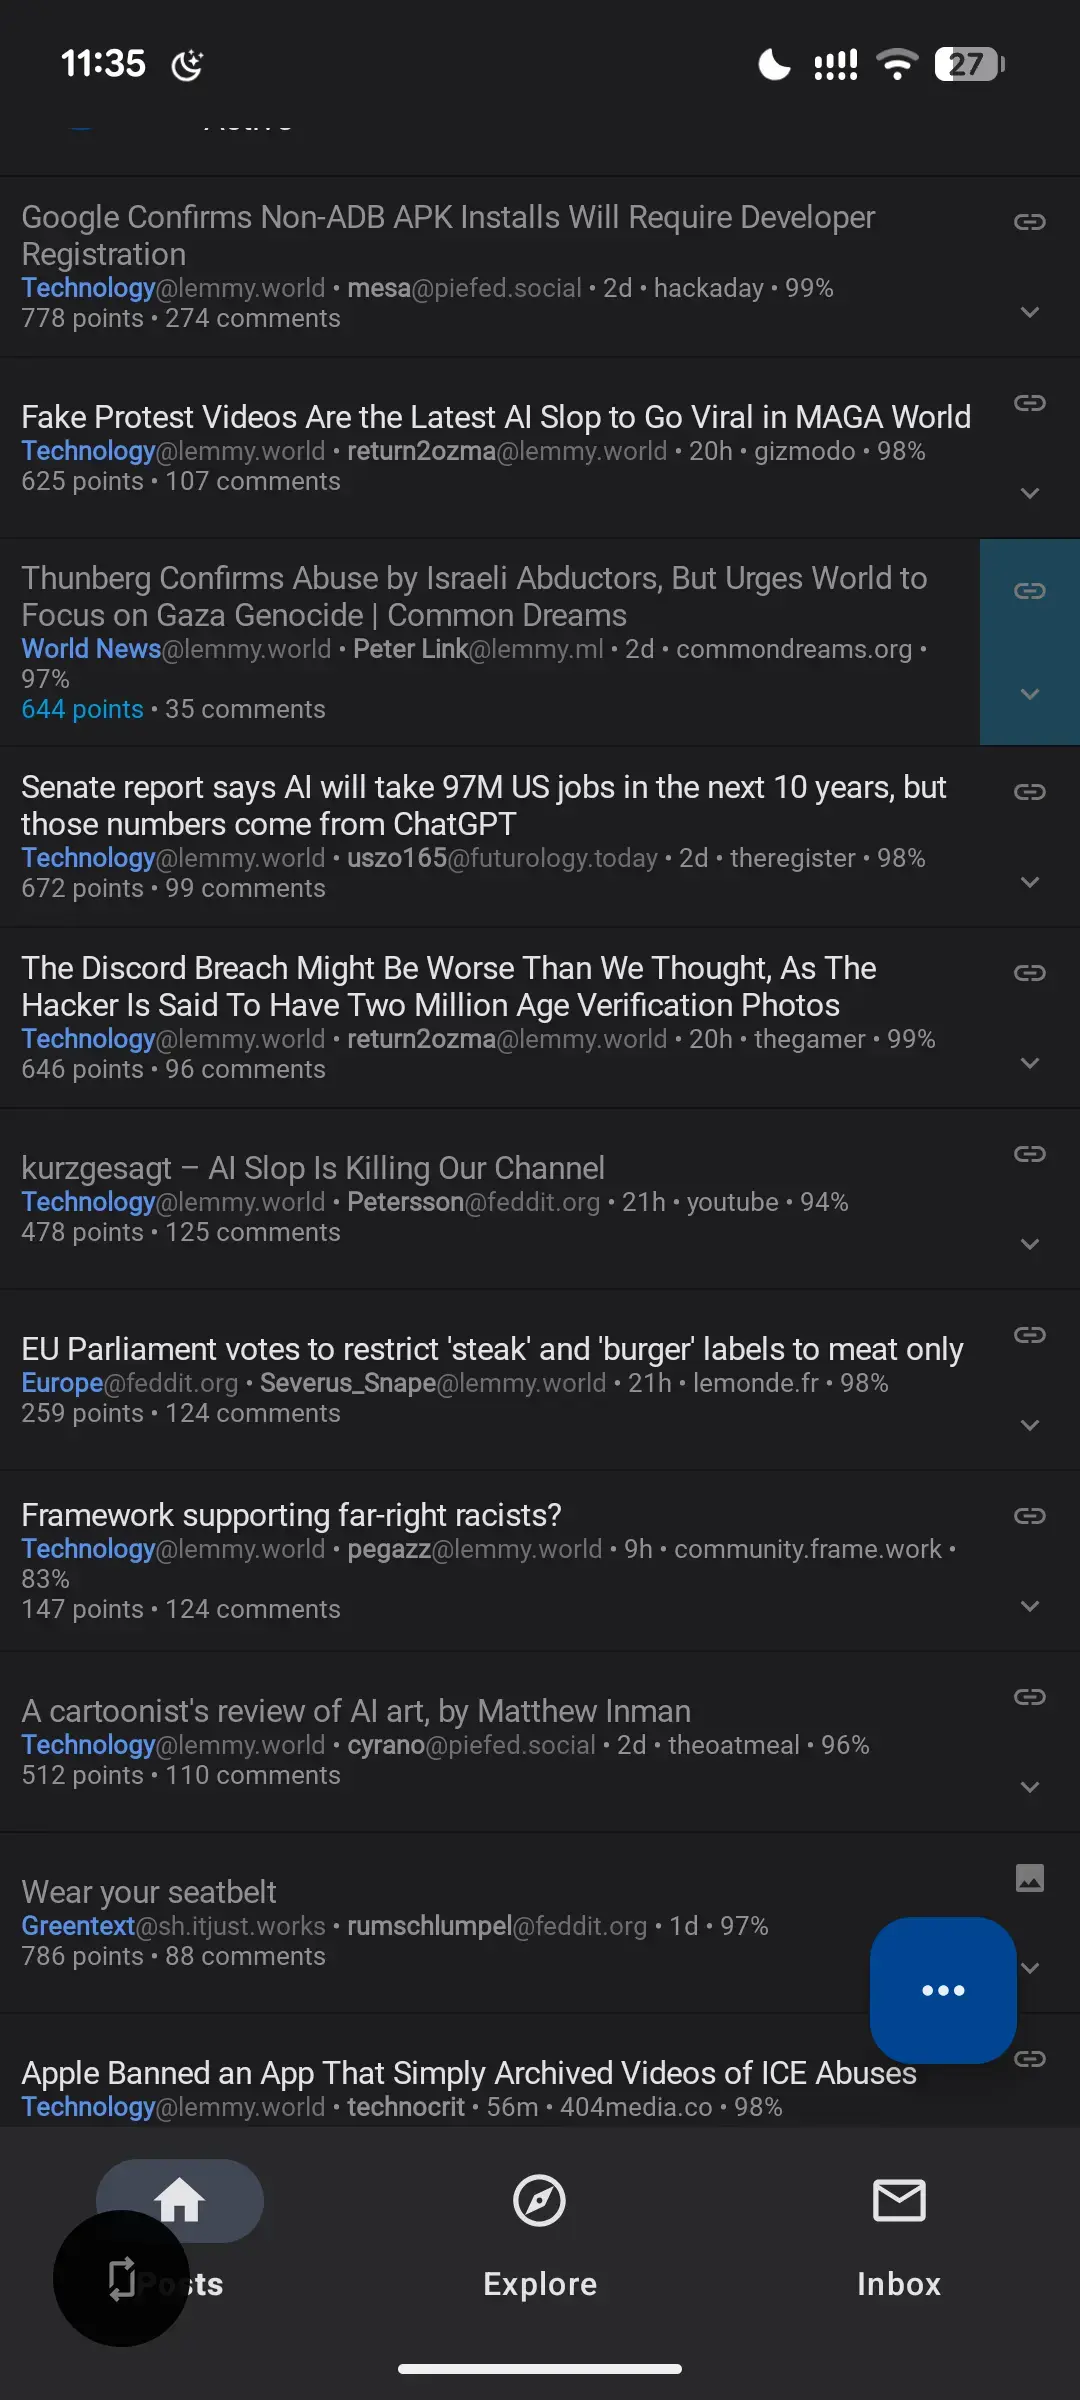Image resolution: width=1080 pixels, height=2400 pixels.
Task: Open World News community link
Action: point(91,649)
